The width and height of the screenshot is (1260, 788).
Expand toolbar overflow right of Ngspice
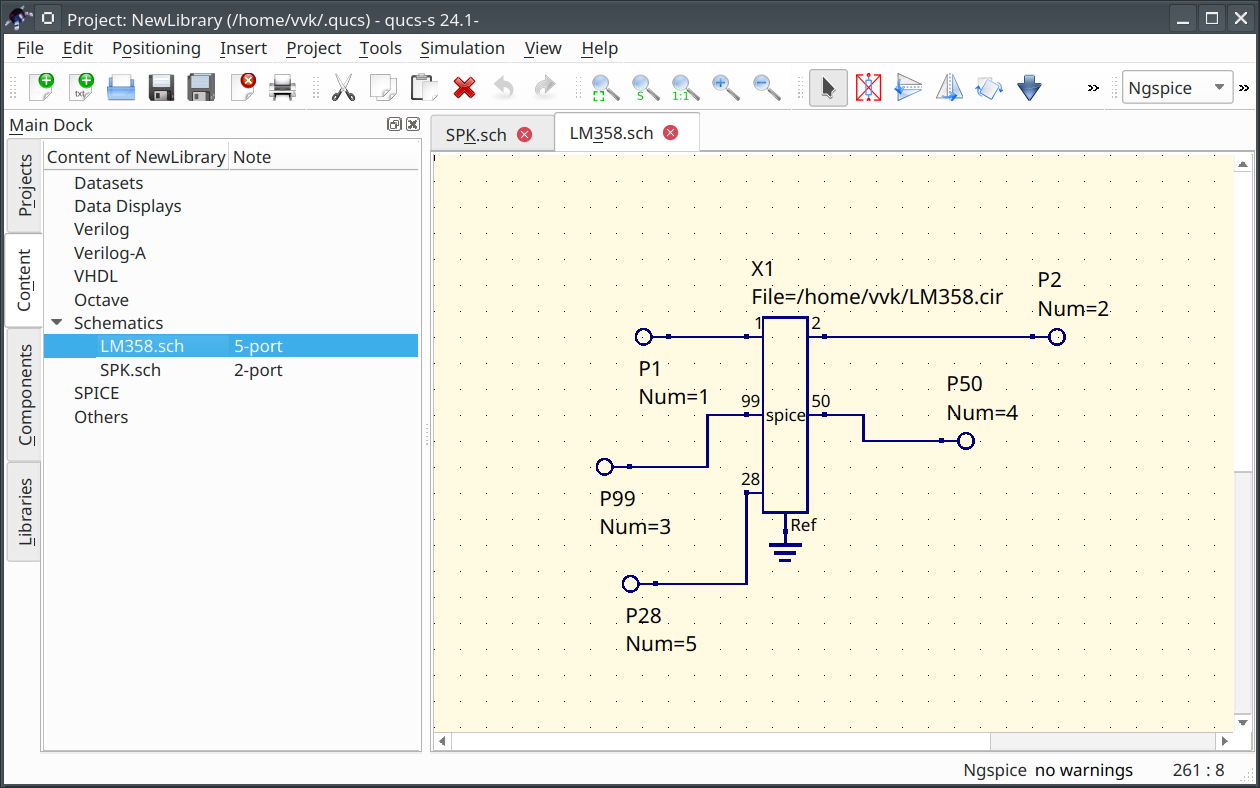click(x=1245, y=88)
